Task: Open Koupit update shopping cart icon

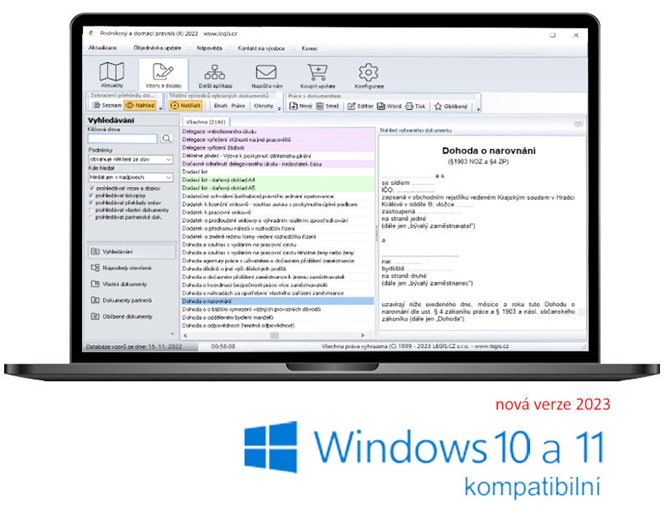Action: point(317,75)
